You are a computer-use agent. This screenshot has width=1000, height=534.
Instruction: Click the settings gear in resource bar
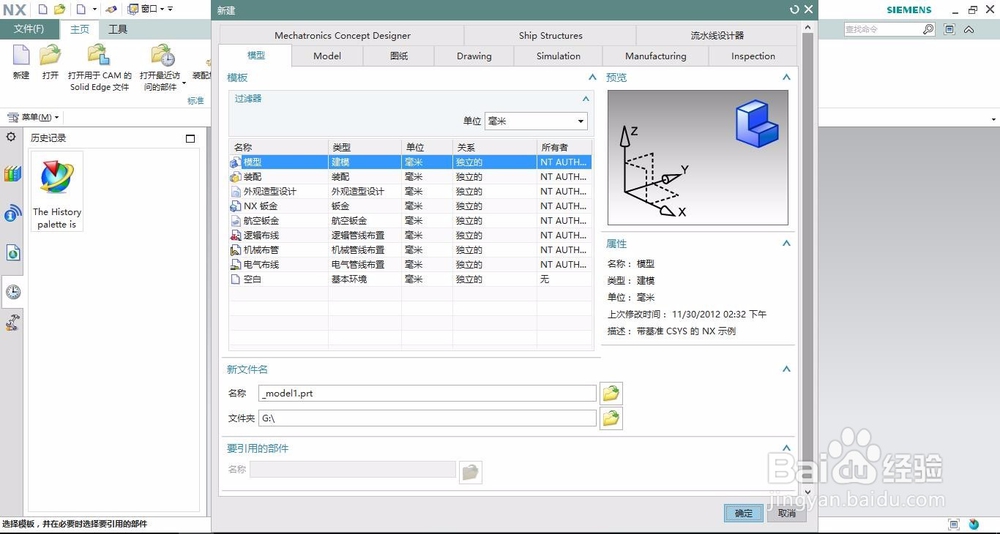(11, 137)
